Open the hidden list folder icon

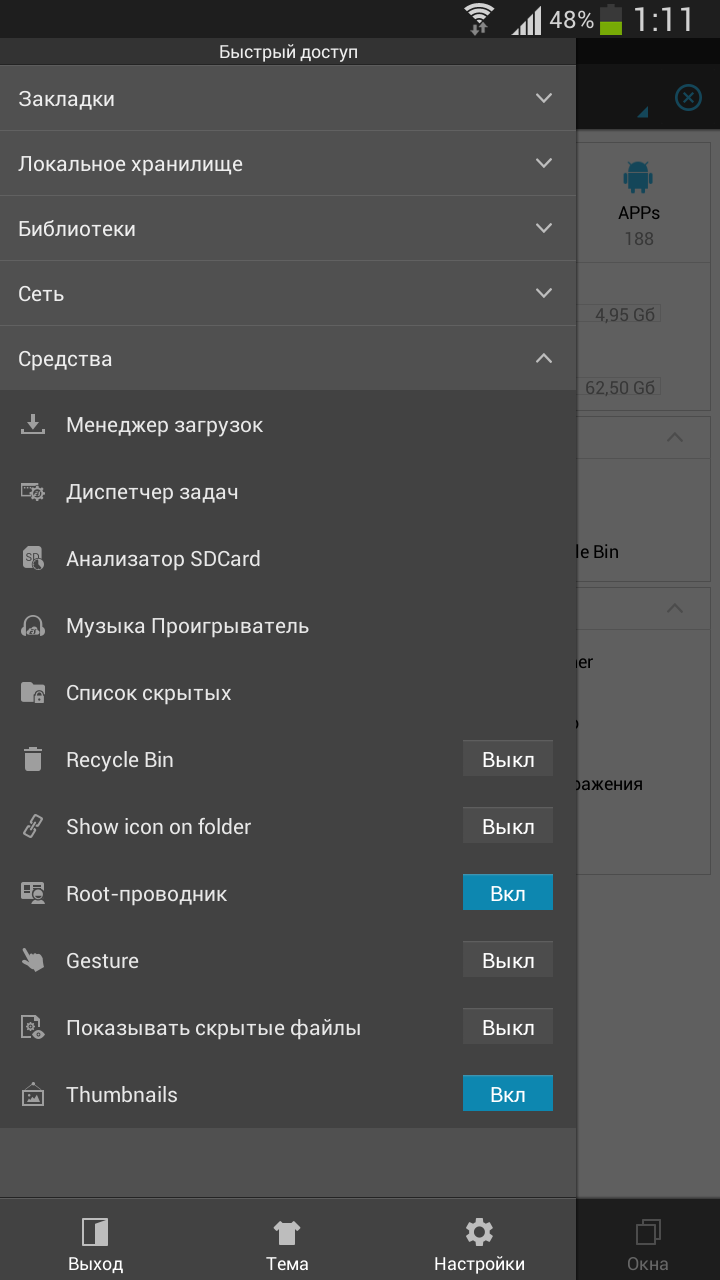pos(33,693)
